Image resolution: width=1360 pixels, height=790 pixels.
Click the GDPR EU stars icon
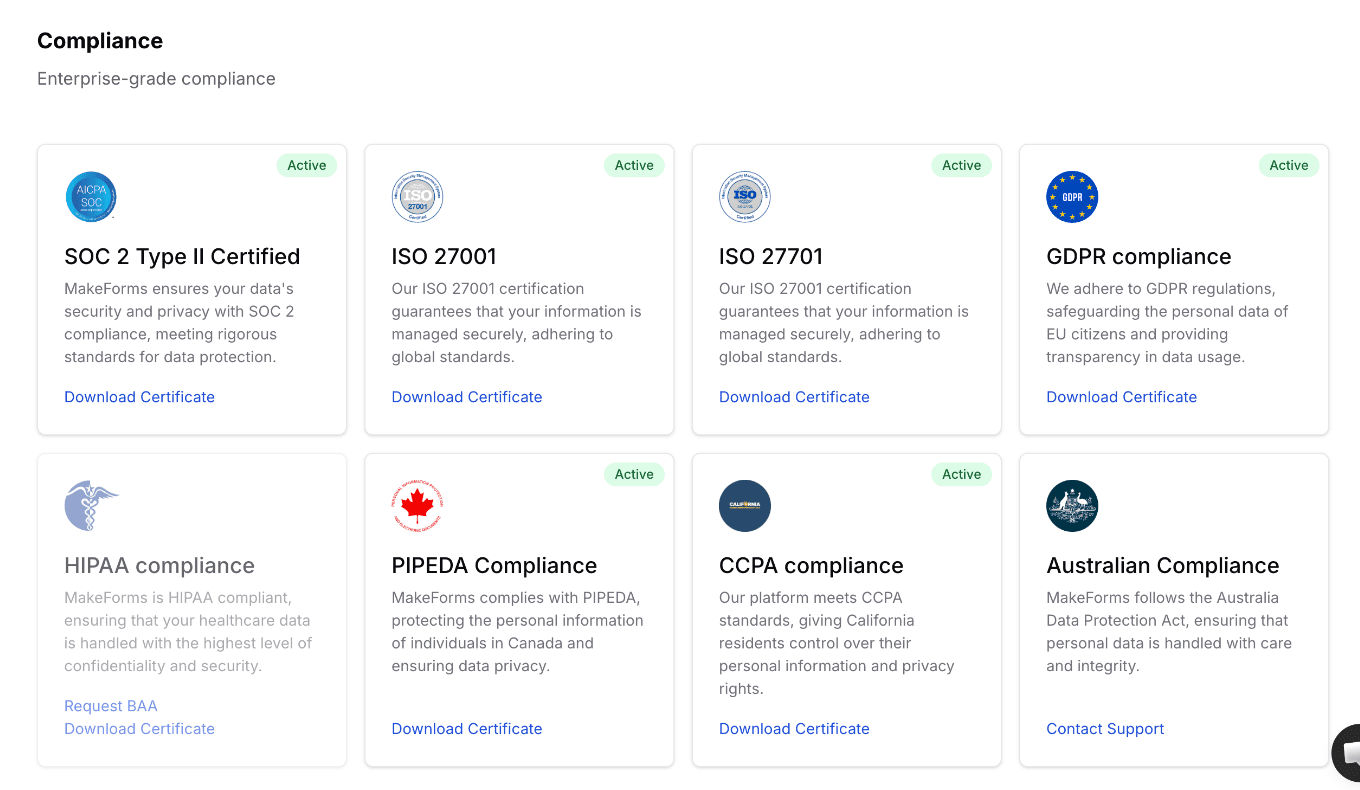1072,197
